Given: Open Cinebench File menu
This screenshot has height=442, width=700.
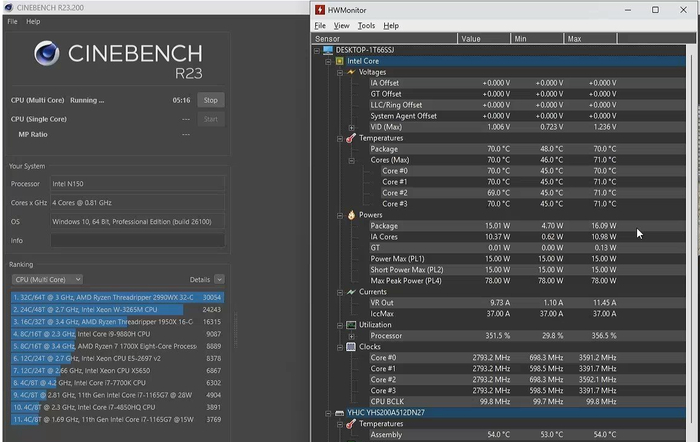Looking at the screenshot, I should [x=13, y=21].
